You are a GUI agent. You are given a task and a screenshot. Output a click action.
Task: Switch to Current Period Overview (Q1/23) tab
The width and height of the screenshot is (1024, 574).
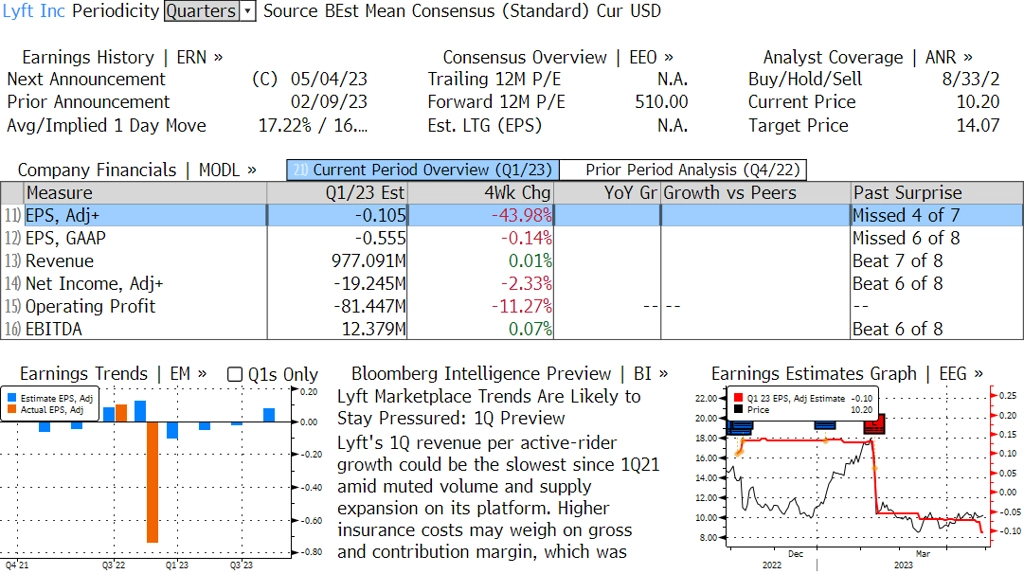click(x=423, y=170)
